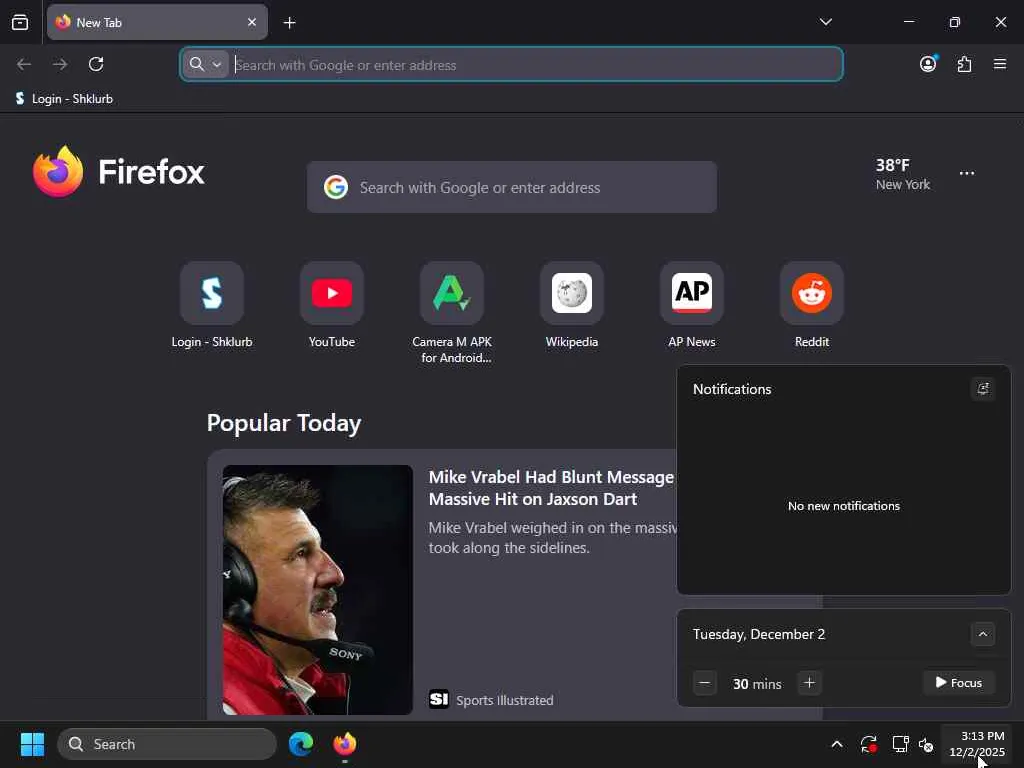Open the 38°F New York weather widget
This screenshot has width=1024, height=768.
click(x=903, y=174)
